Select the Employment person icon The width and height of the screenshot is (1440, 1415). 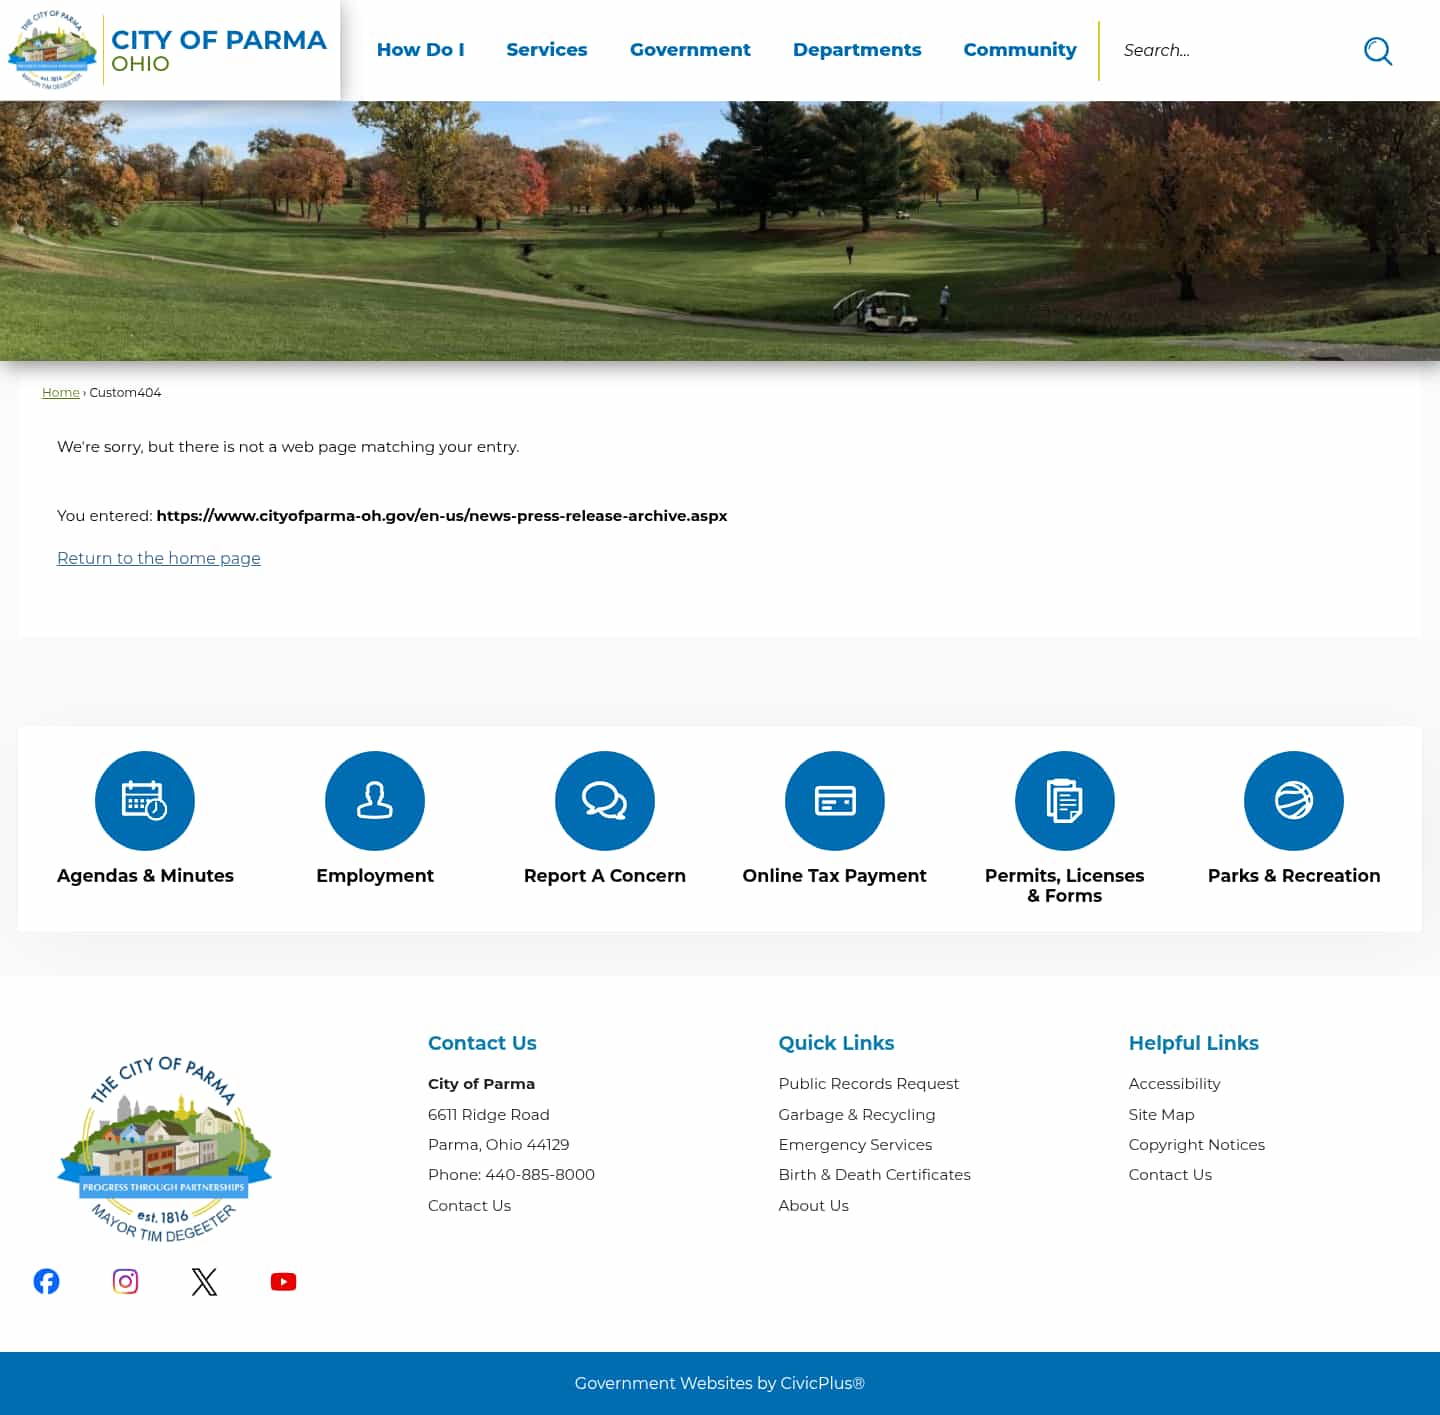pos(375,800)
